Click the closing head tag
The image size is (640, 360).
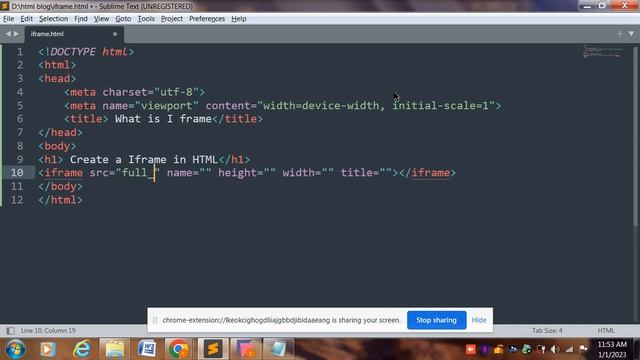pyautogui.click(x=60, y=132)
